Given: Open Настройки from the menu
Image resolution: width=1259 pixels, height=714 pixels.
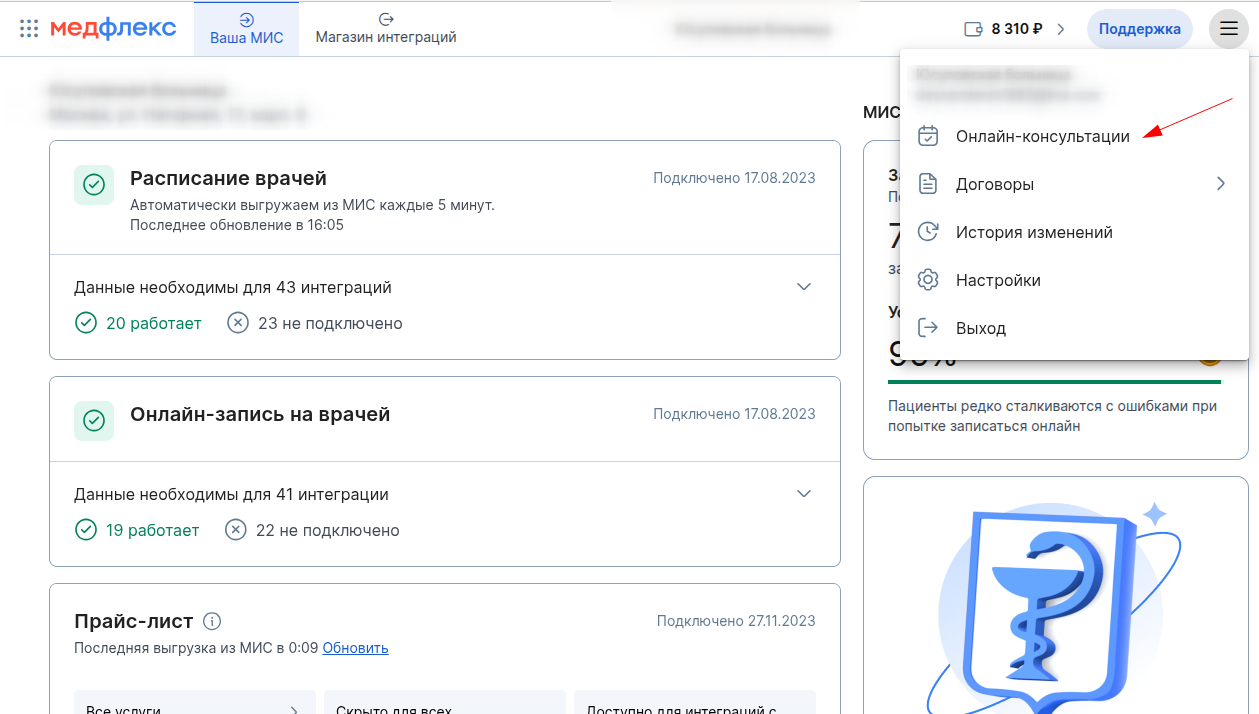Looking at the screenshot, I should [x=997, y=280].
